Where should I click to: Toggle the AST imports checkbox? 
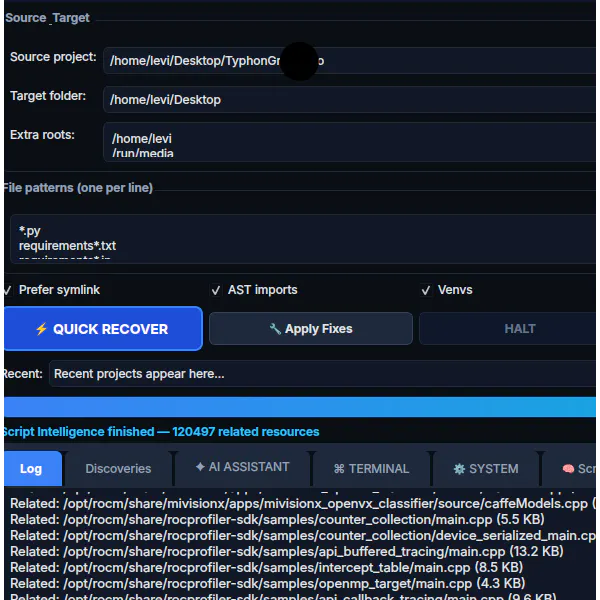coord(216,290)
